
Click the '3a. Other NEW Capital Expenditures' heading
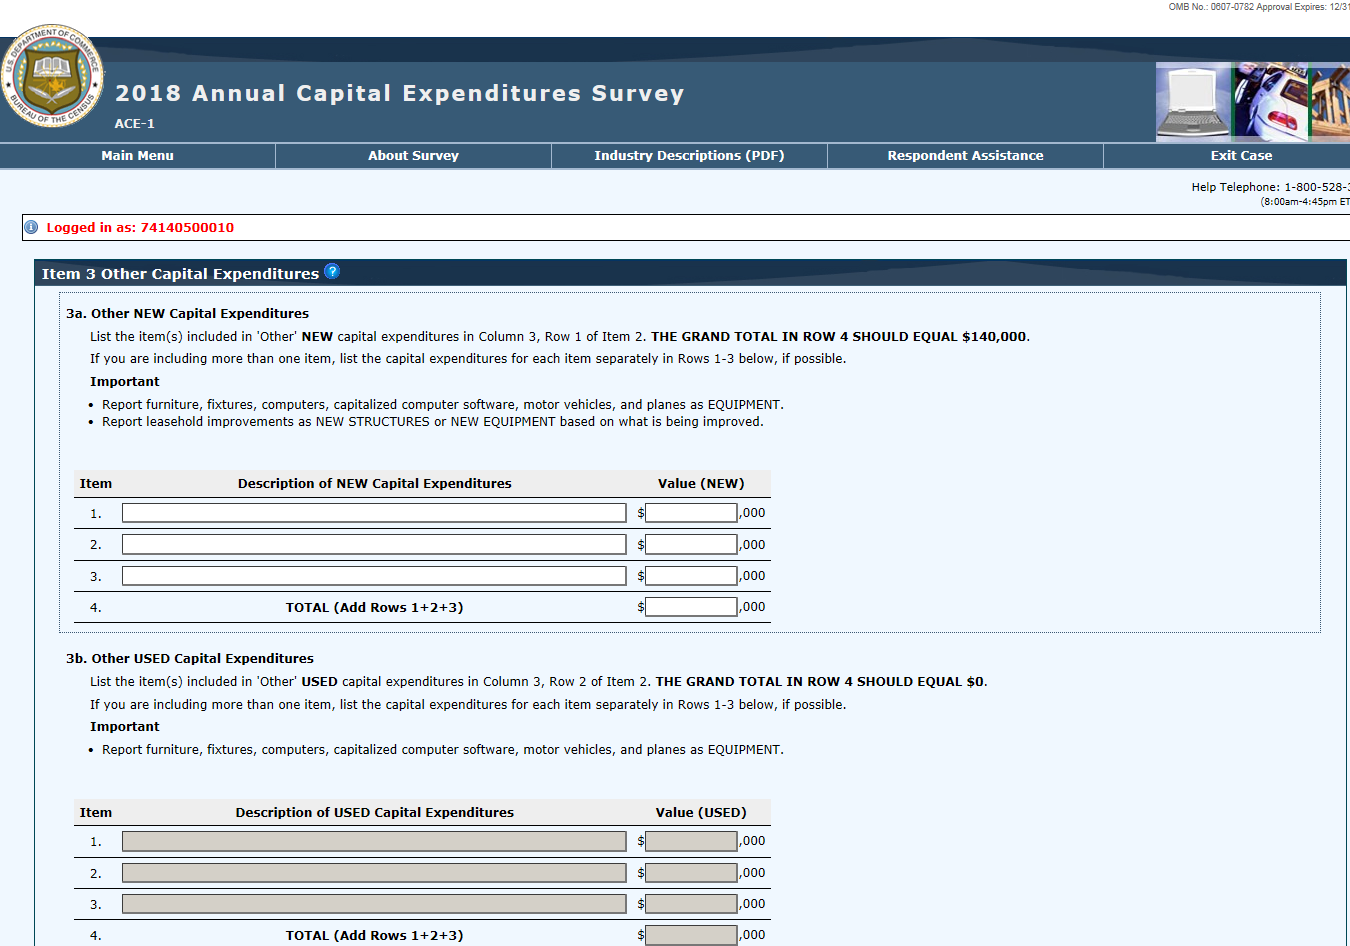pos(187,314)
